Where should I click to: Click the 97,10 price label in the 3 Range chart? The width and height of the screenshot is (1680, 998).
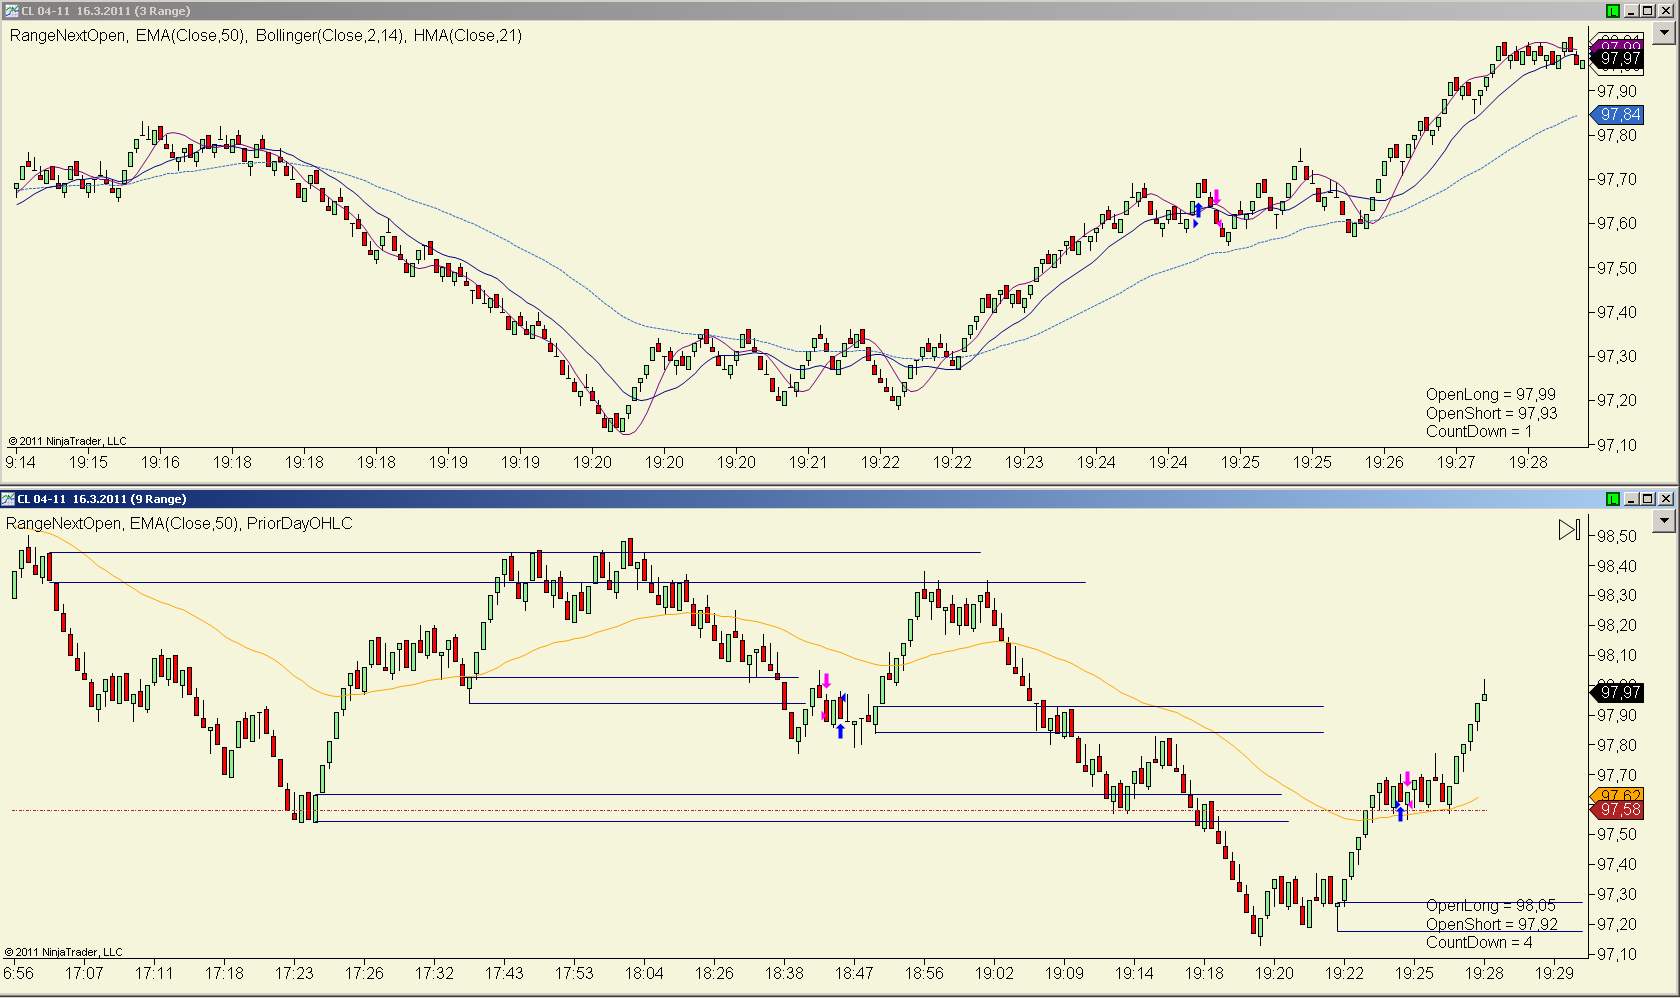tap(1618, 446)
